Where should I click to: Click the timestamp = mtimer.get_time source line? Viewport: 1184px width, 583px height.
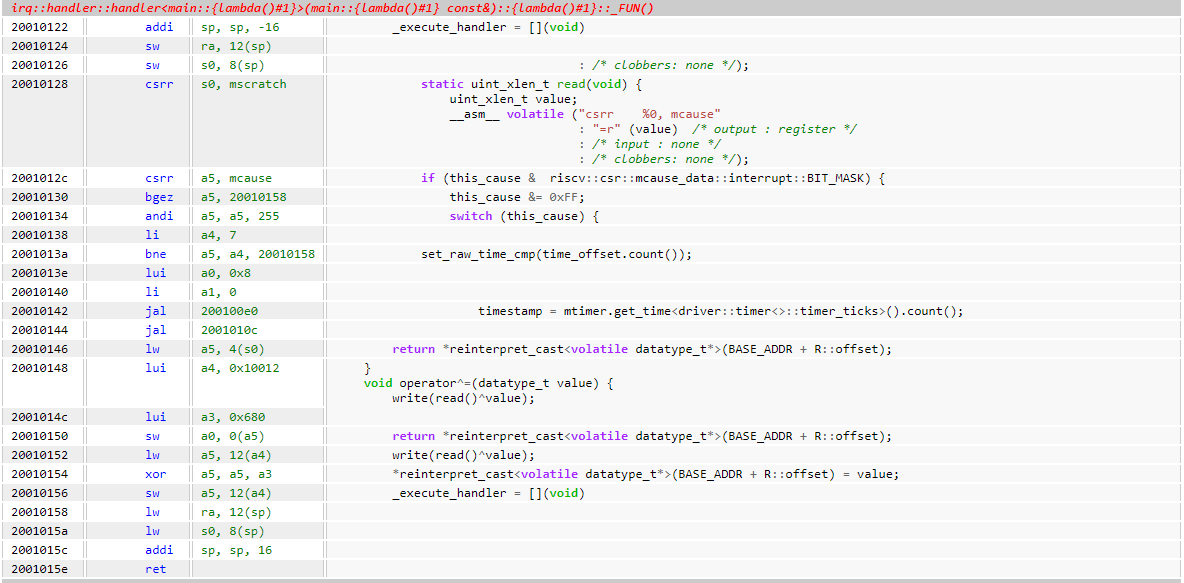720,311
